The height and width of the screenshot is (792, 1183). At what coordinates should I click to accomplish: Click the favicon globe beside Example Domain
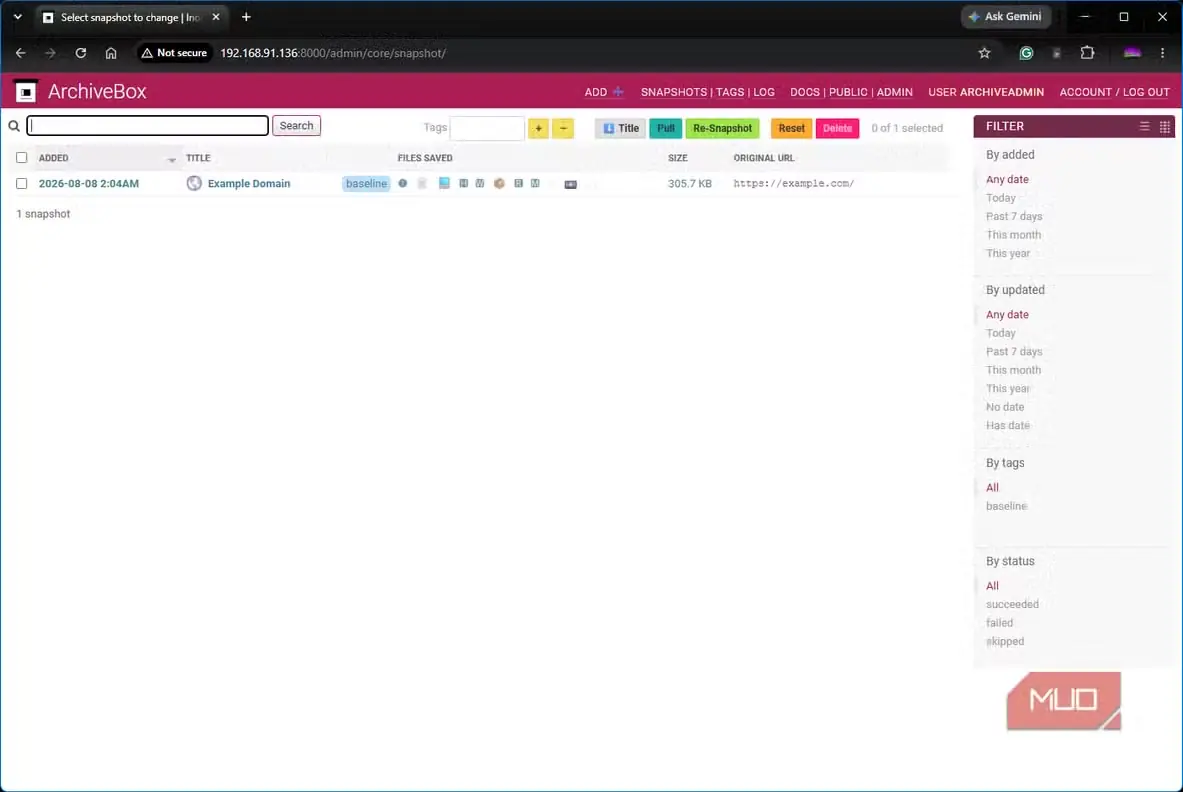pos(194,183)
